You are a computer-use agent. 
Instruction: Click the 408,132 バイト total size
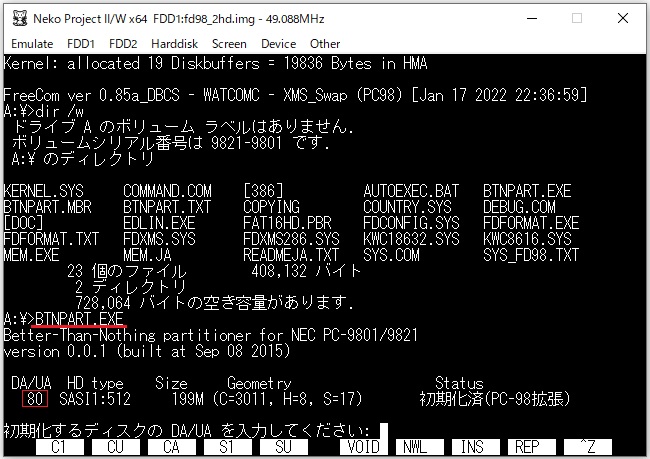pyautogui.click(x=306, y=271)
